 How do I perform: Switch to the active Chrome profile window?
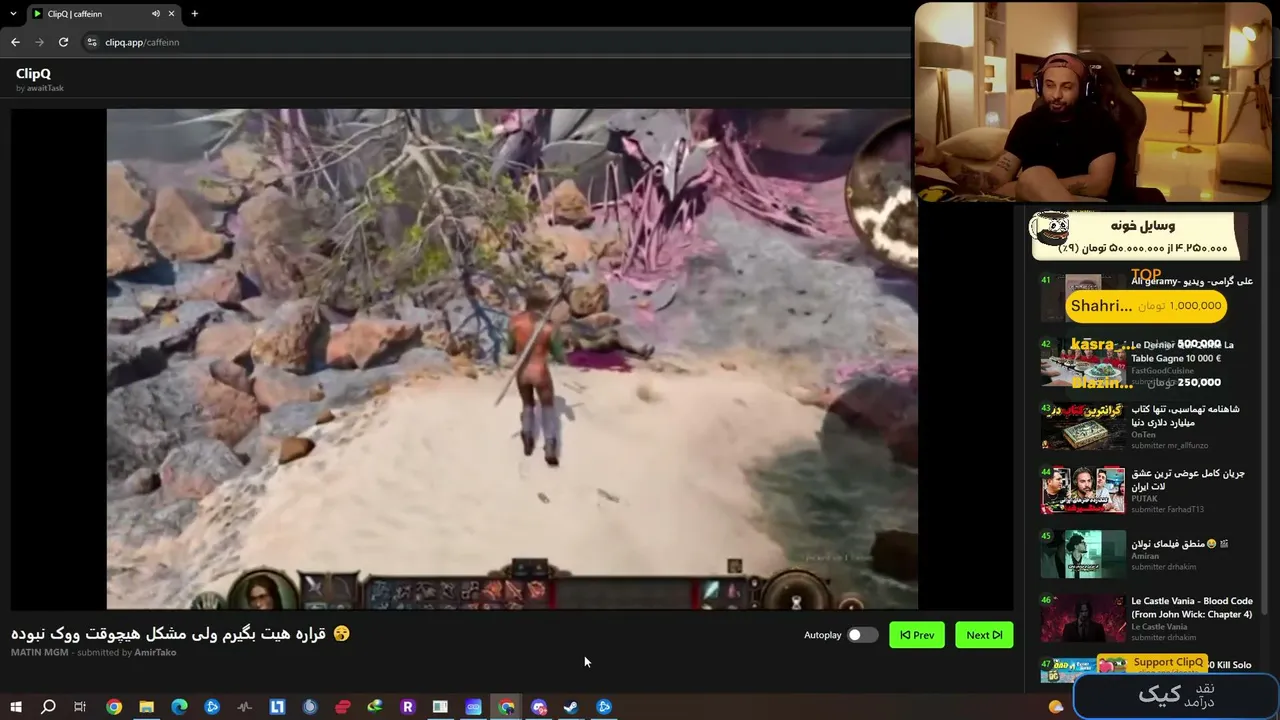pyautogui.click(x=507, y=707)
